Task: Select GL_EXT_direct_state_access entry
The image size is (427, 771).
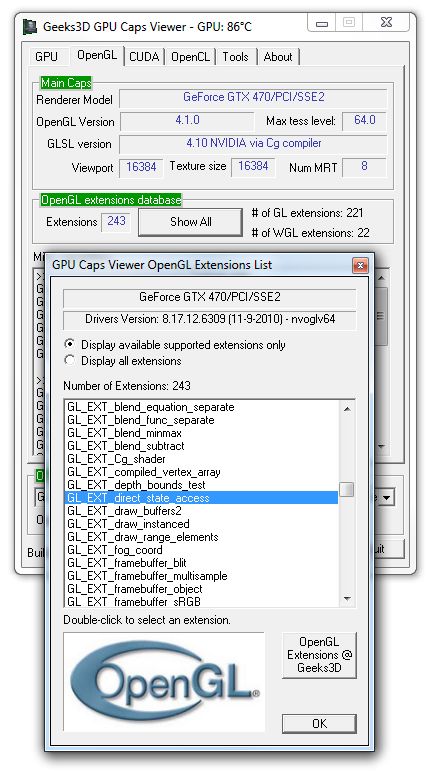Action: point(202,498)
